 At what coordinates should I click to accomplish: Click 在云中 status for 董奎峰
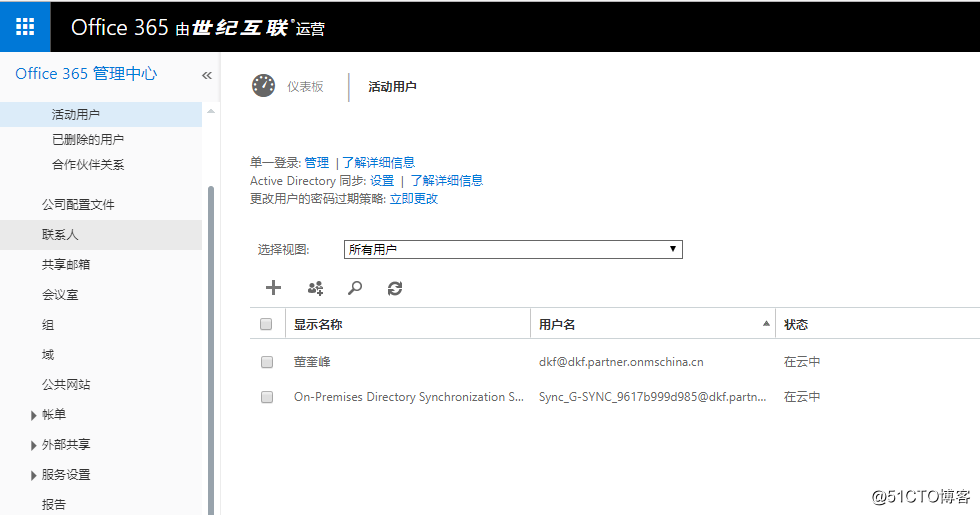[x=802, y=362]
